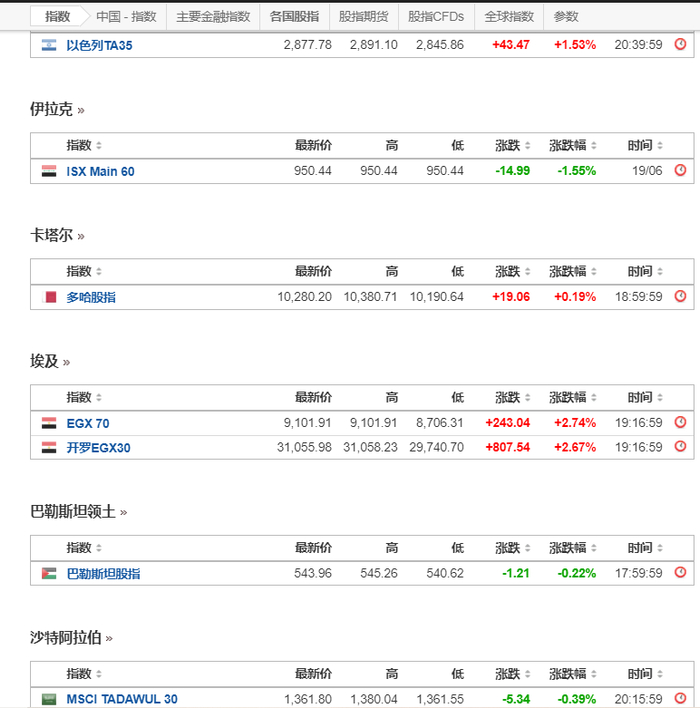Sort the 巴勒斯坦领土 table by 指数 name
The image size is (700, 708).
[84, 547]
